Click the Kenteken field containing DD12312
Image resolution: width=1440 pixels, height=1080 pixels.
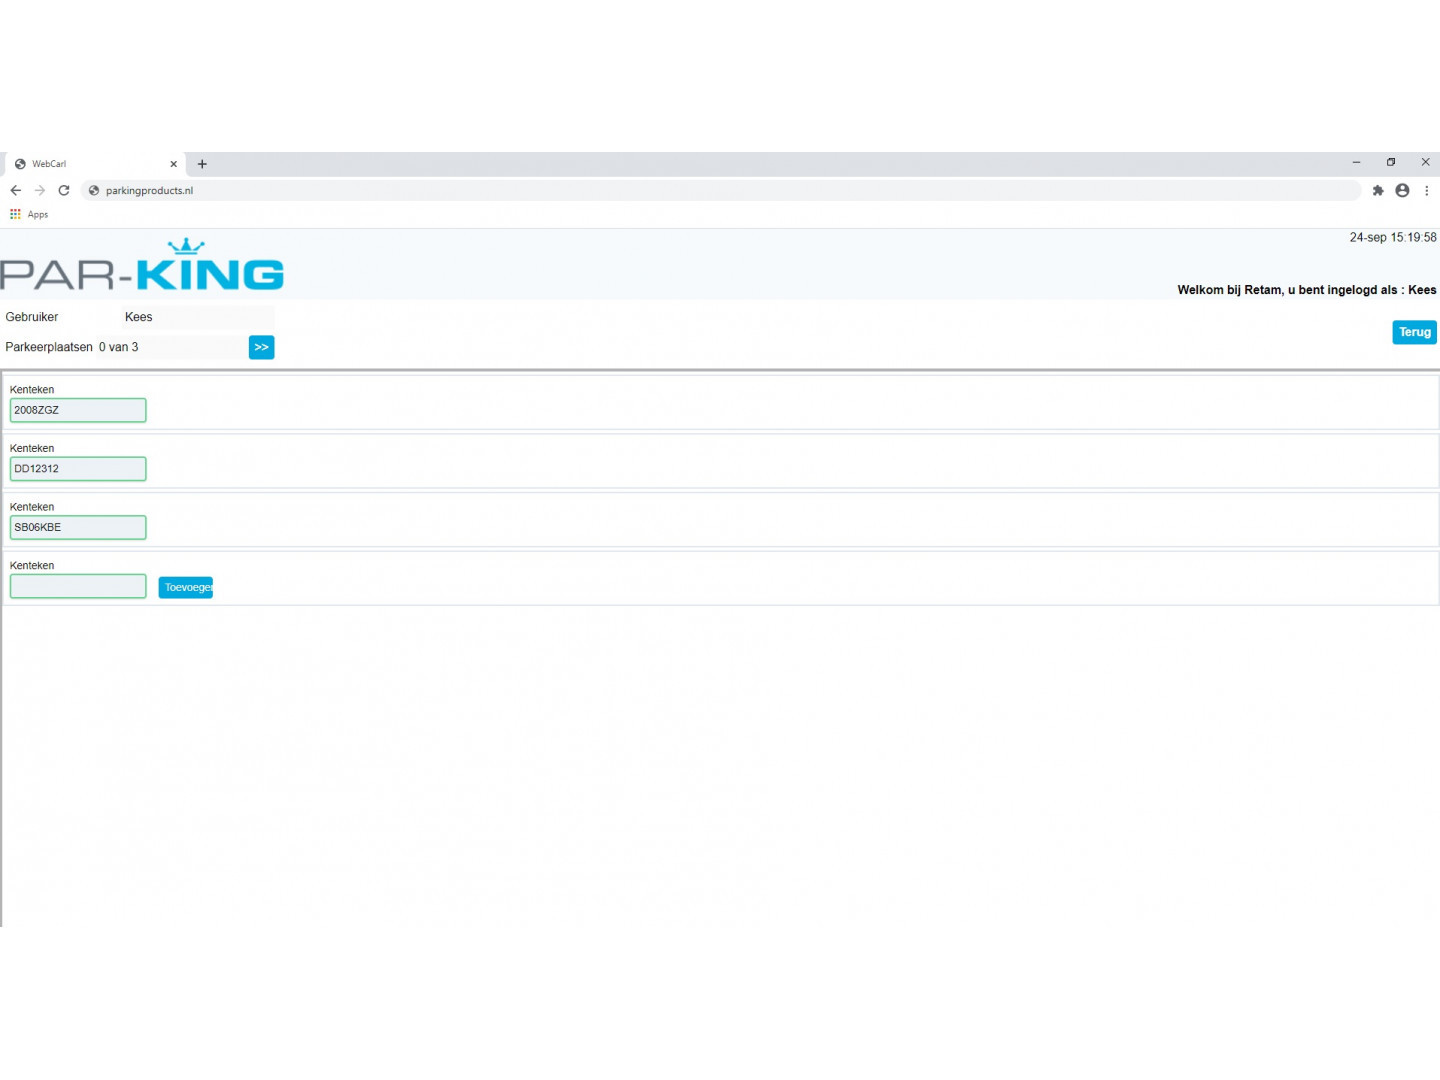click(78, 469)
